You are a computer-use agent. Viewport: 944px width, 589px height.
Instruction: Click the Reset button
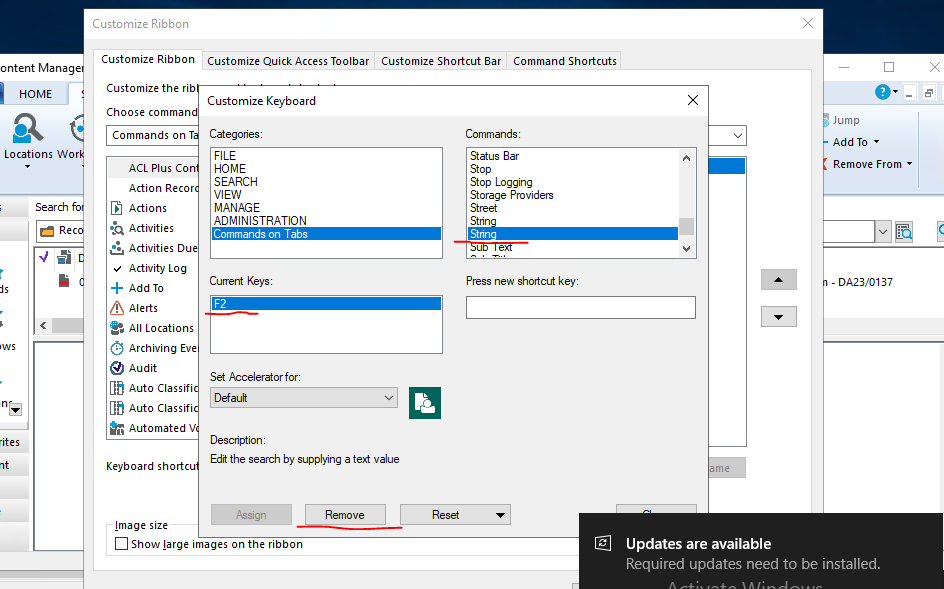(446, 514)
